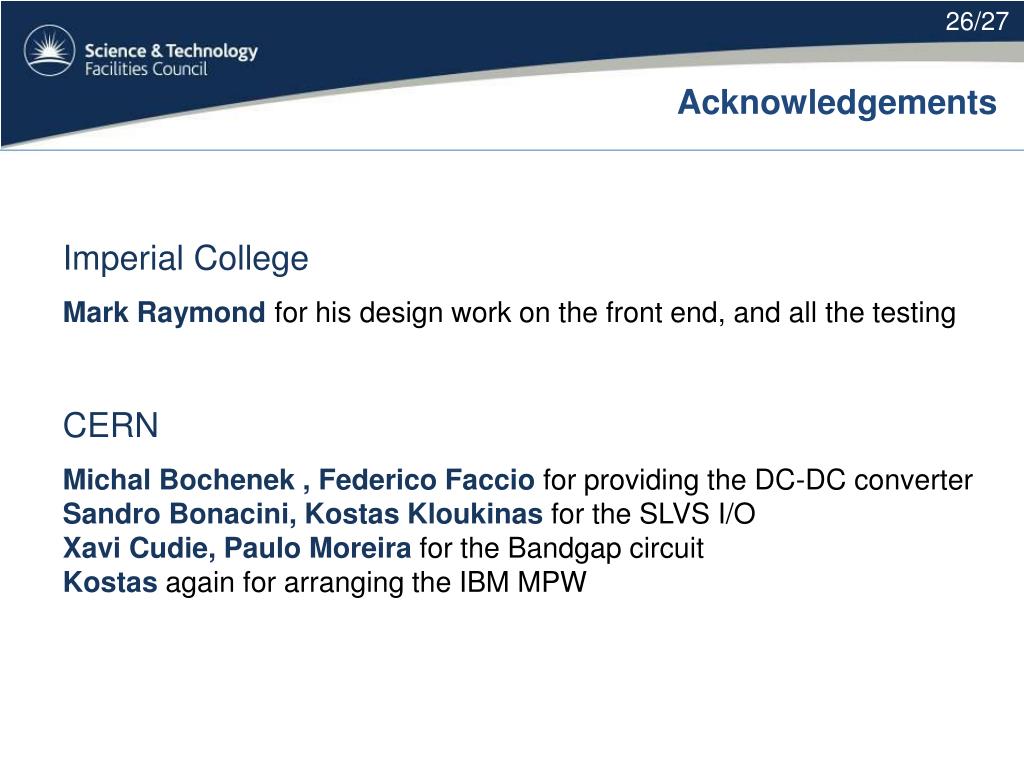Click the Acknowledgements slide title
Viewport: 1024px width, 768px height.
click(837, 103)
